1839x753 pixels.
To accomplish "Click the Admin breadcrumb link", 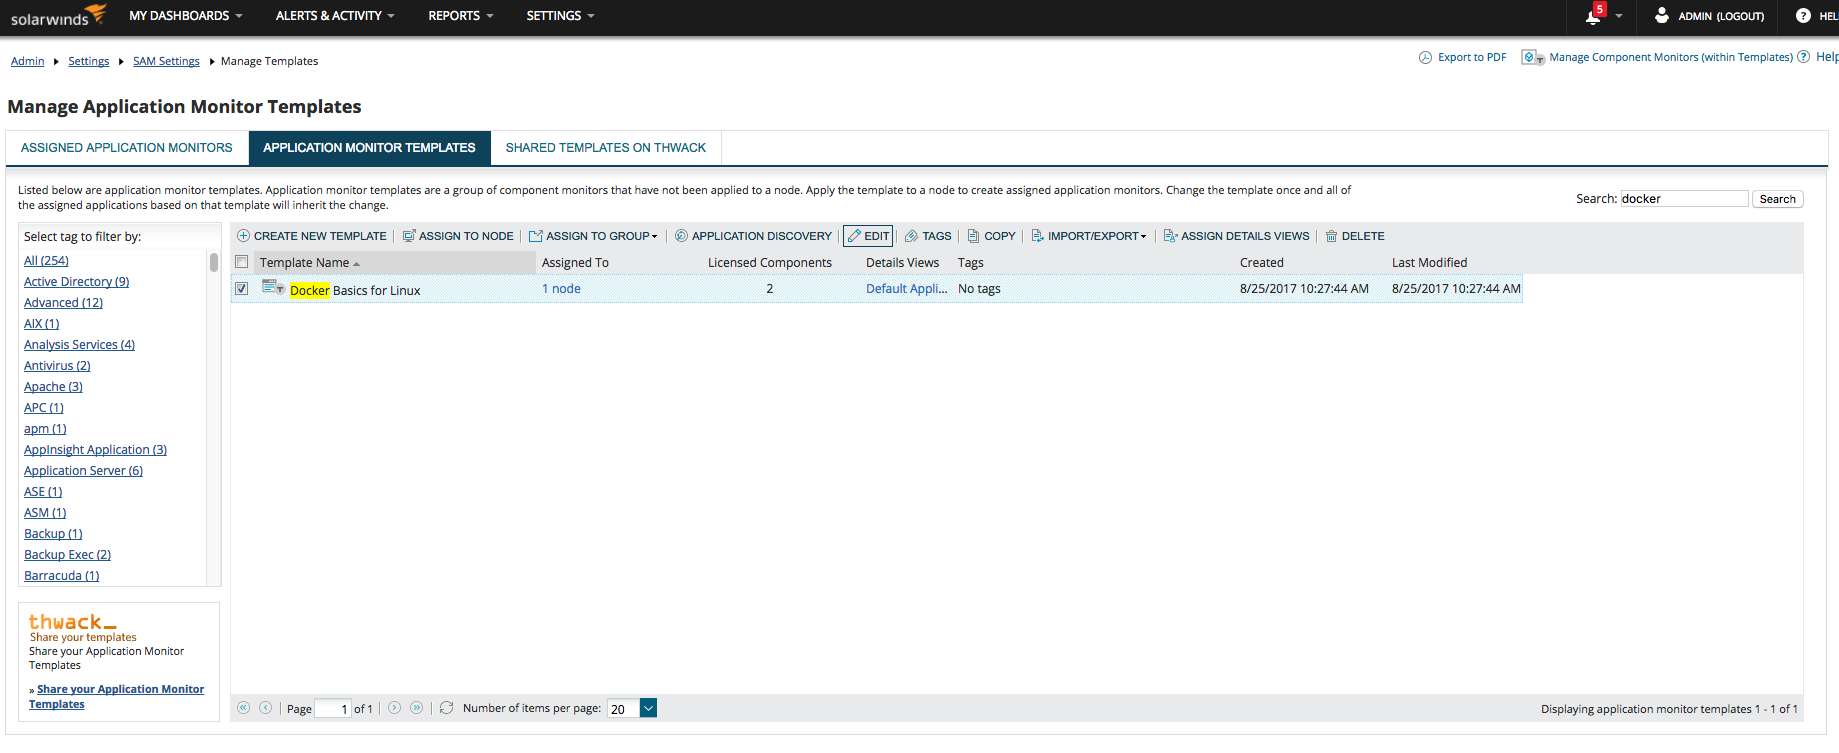I will [28, 61].
